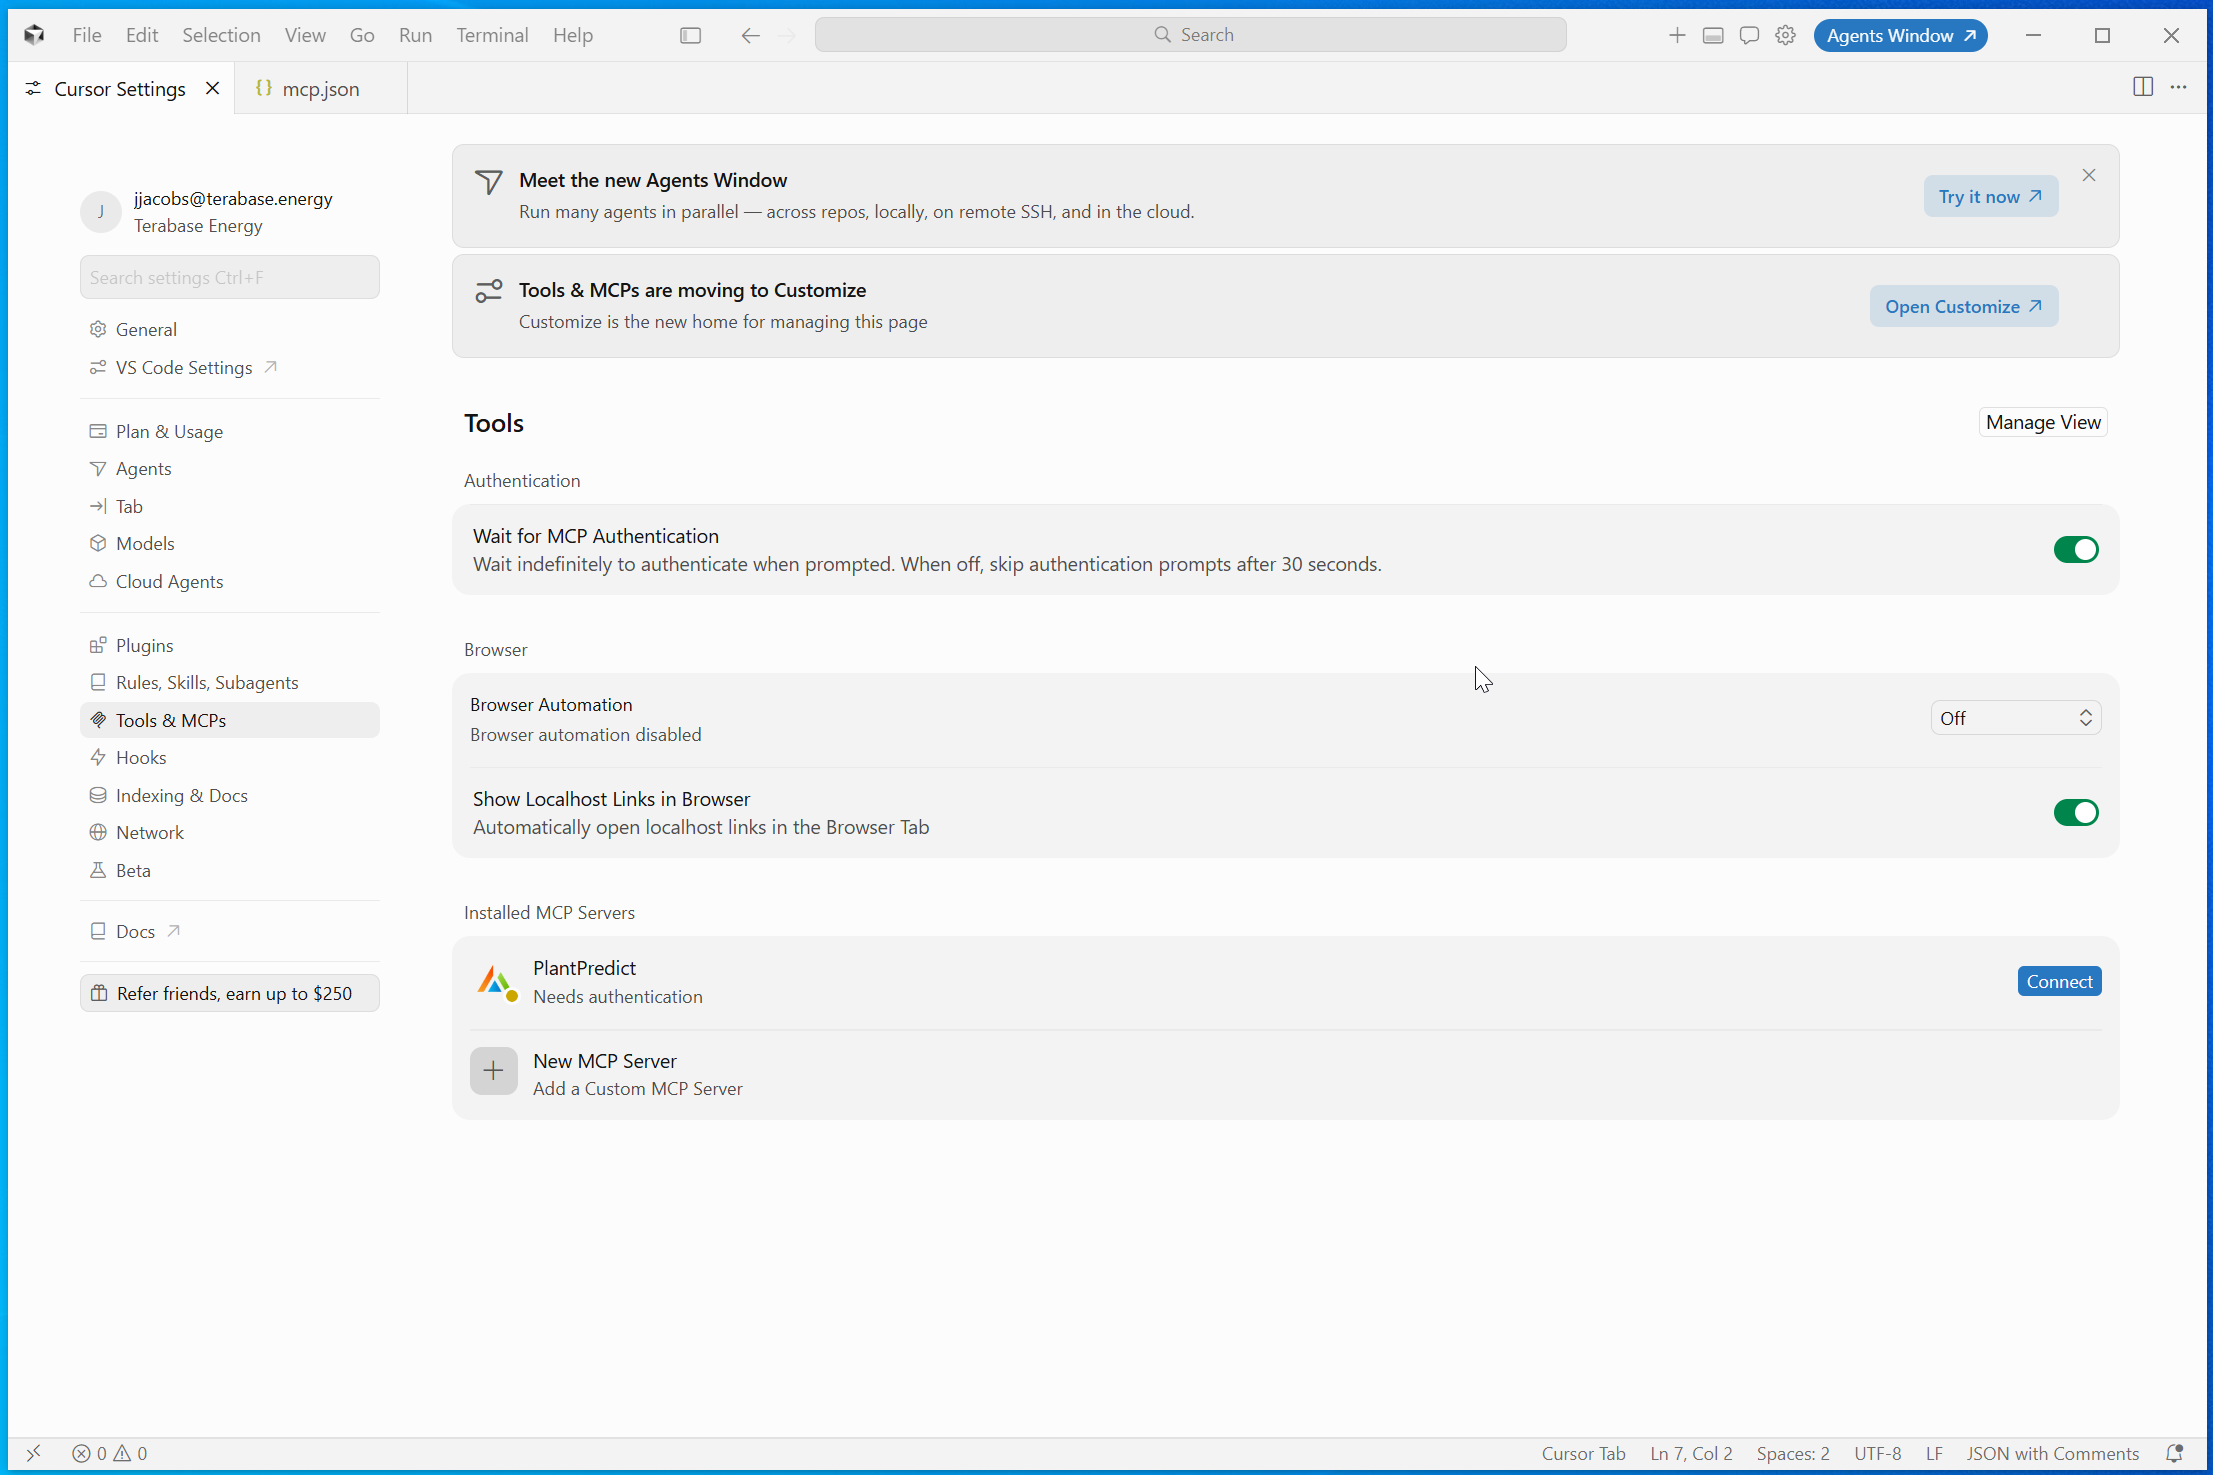Open Plan & Usage section
The height and width of the screenshot is (1475, 2213).
230,431
